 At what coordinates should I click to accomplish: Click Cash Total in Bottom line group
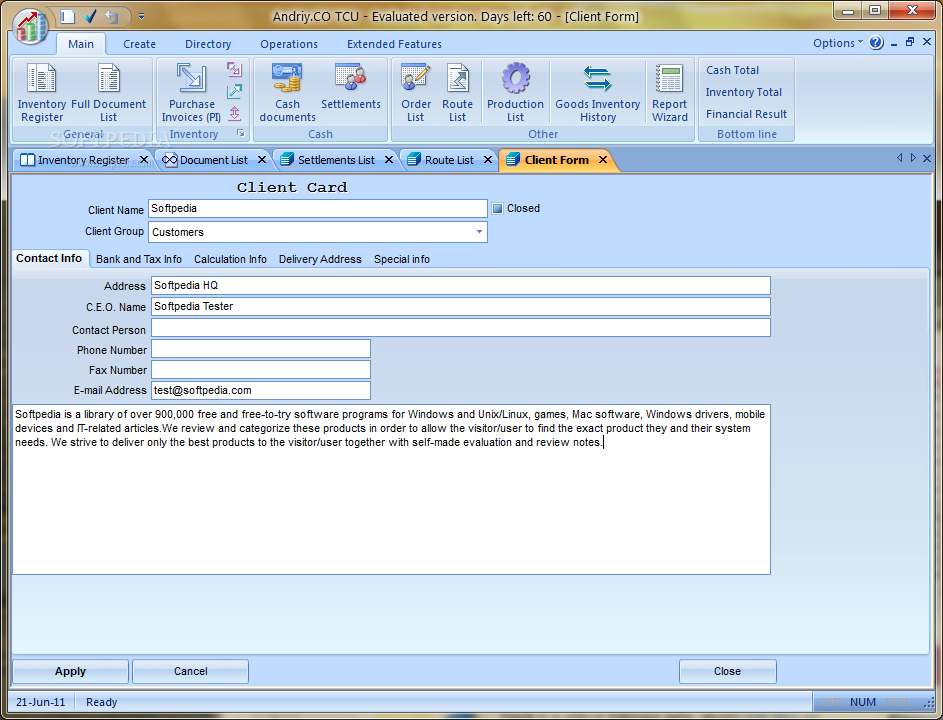[733, 70]
